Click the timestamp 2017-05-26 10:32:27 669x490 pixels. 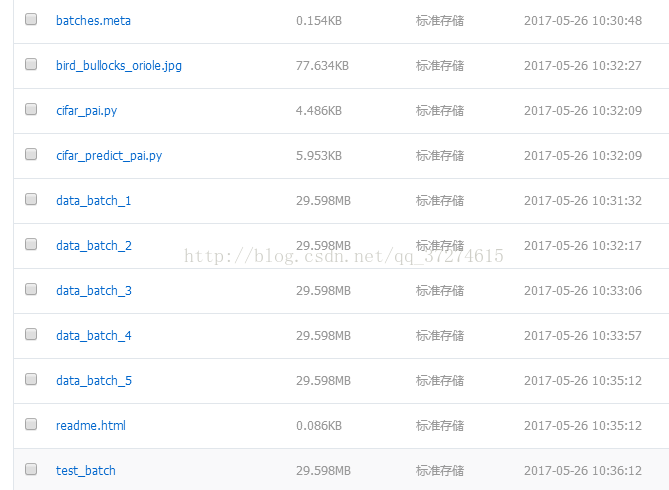583,66
